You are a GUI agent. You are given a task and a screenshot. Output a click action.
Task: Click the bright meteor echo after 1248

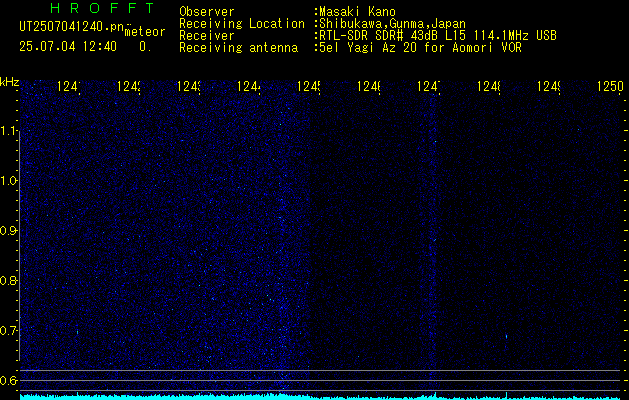pos(506,336)
